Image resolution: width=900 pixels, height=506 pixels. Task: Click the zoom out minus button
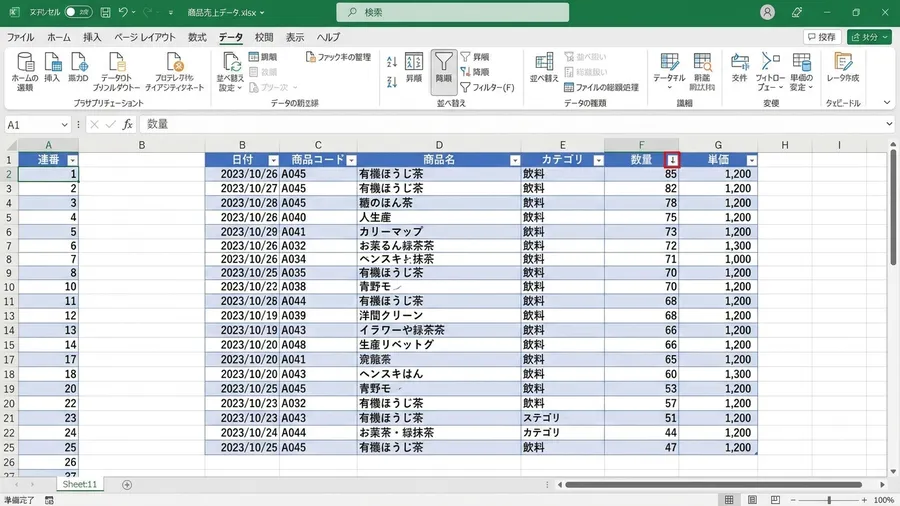(x=793, y=500)
